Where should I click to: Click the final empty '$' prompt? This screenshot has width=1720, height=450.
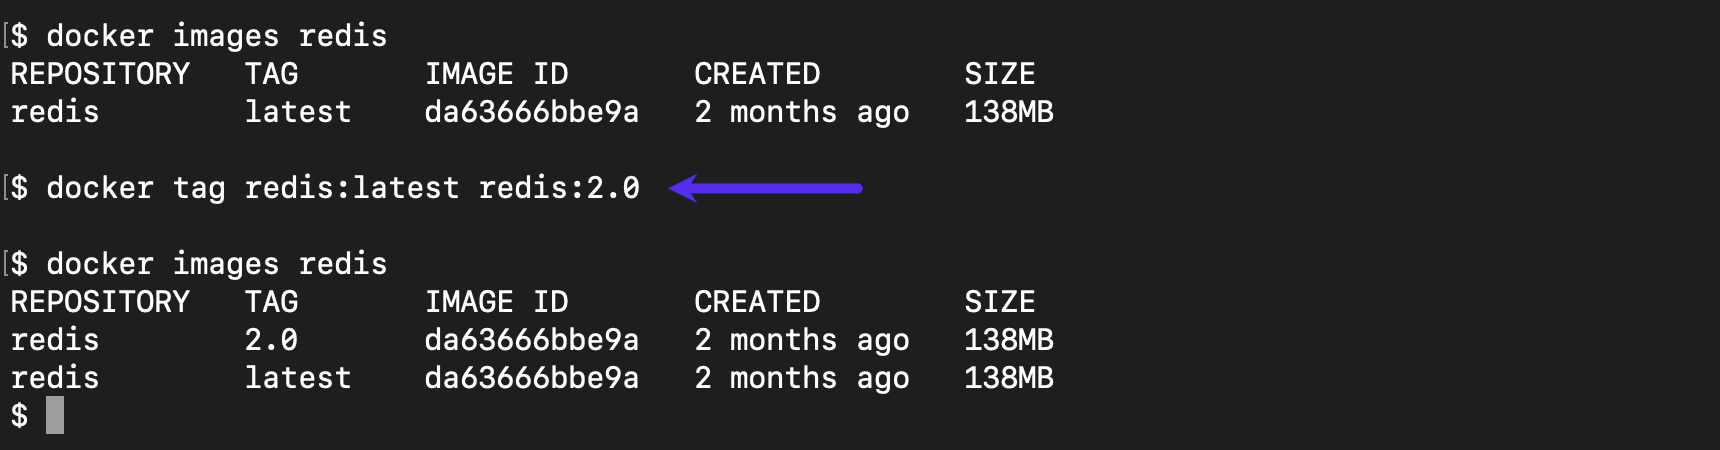[x=19, y=415]
